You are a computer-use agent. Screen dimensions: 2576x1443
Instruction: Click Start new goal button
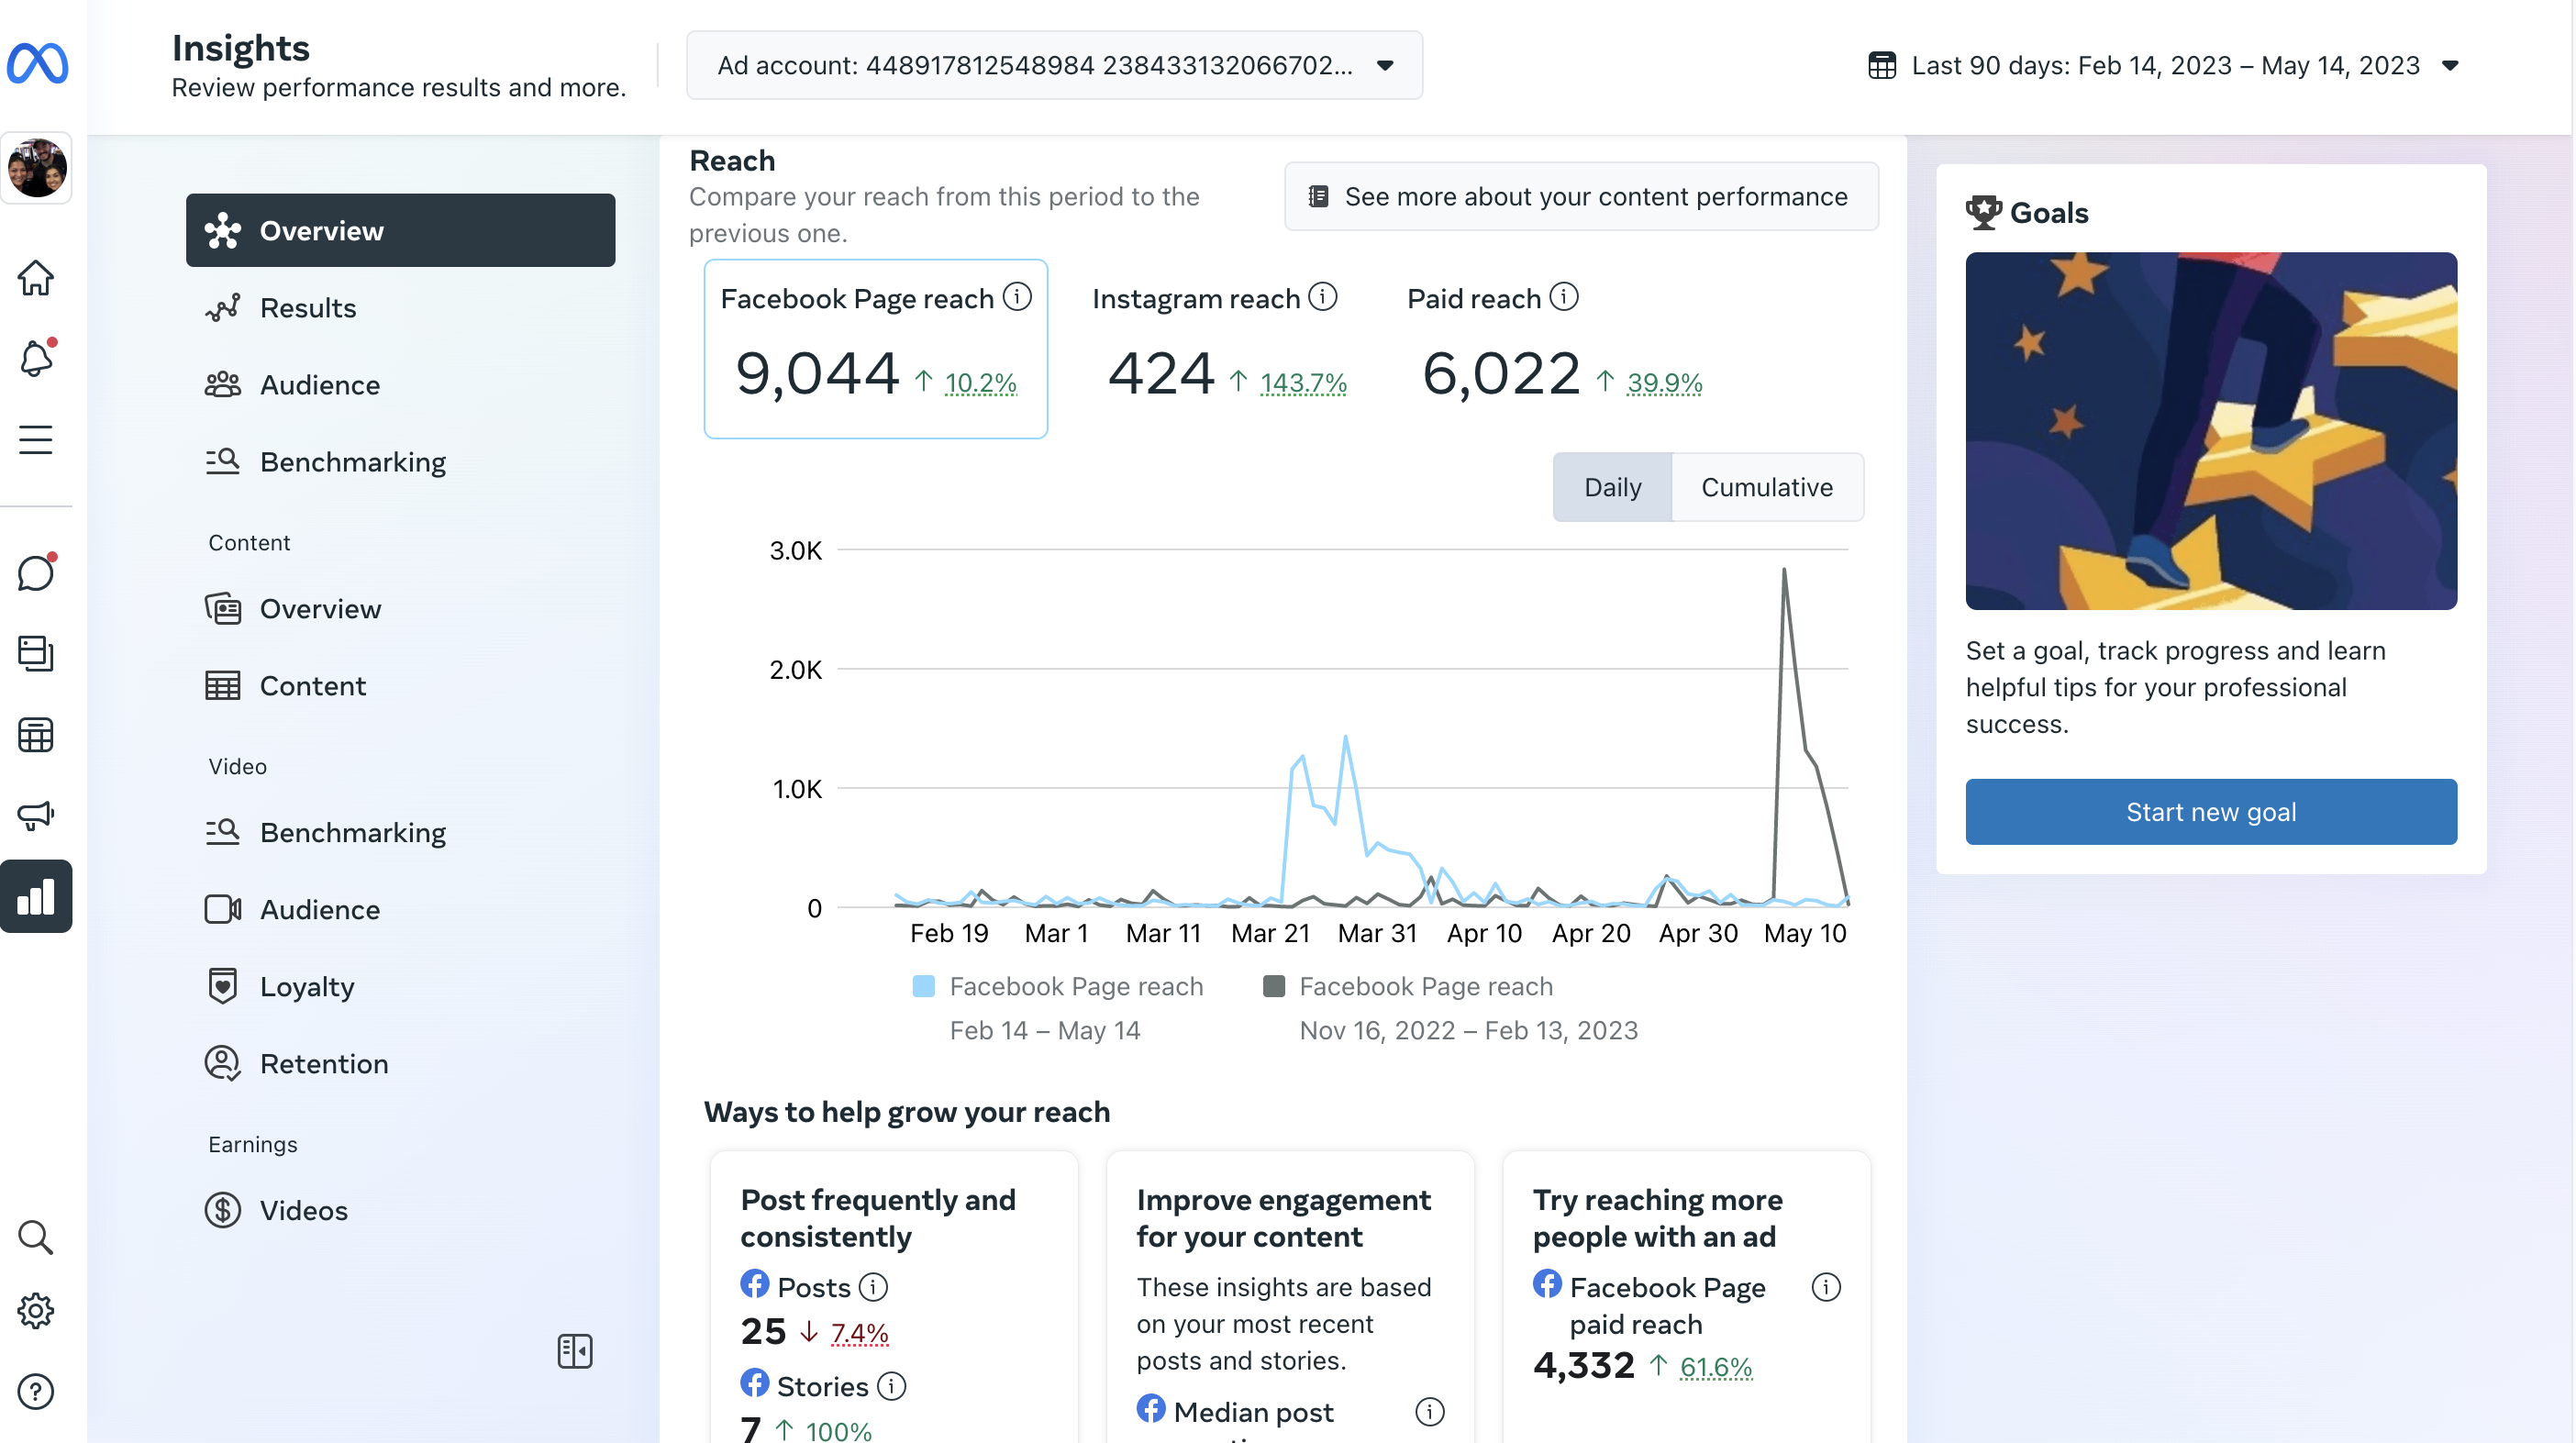pos(2210,812)
